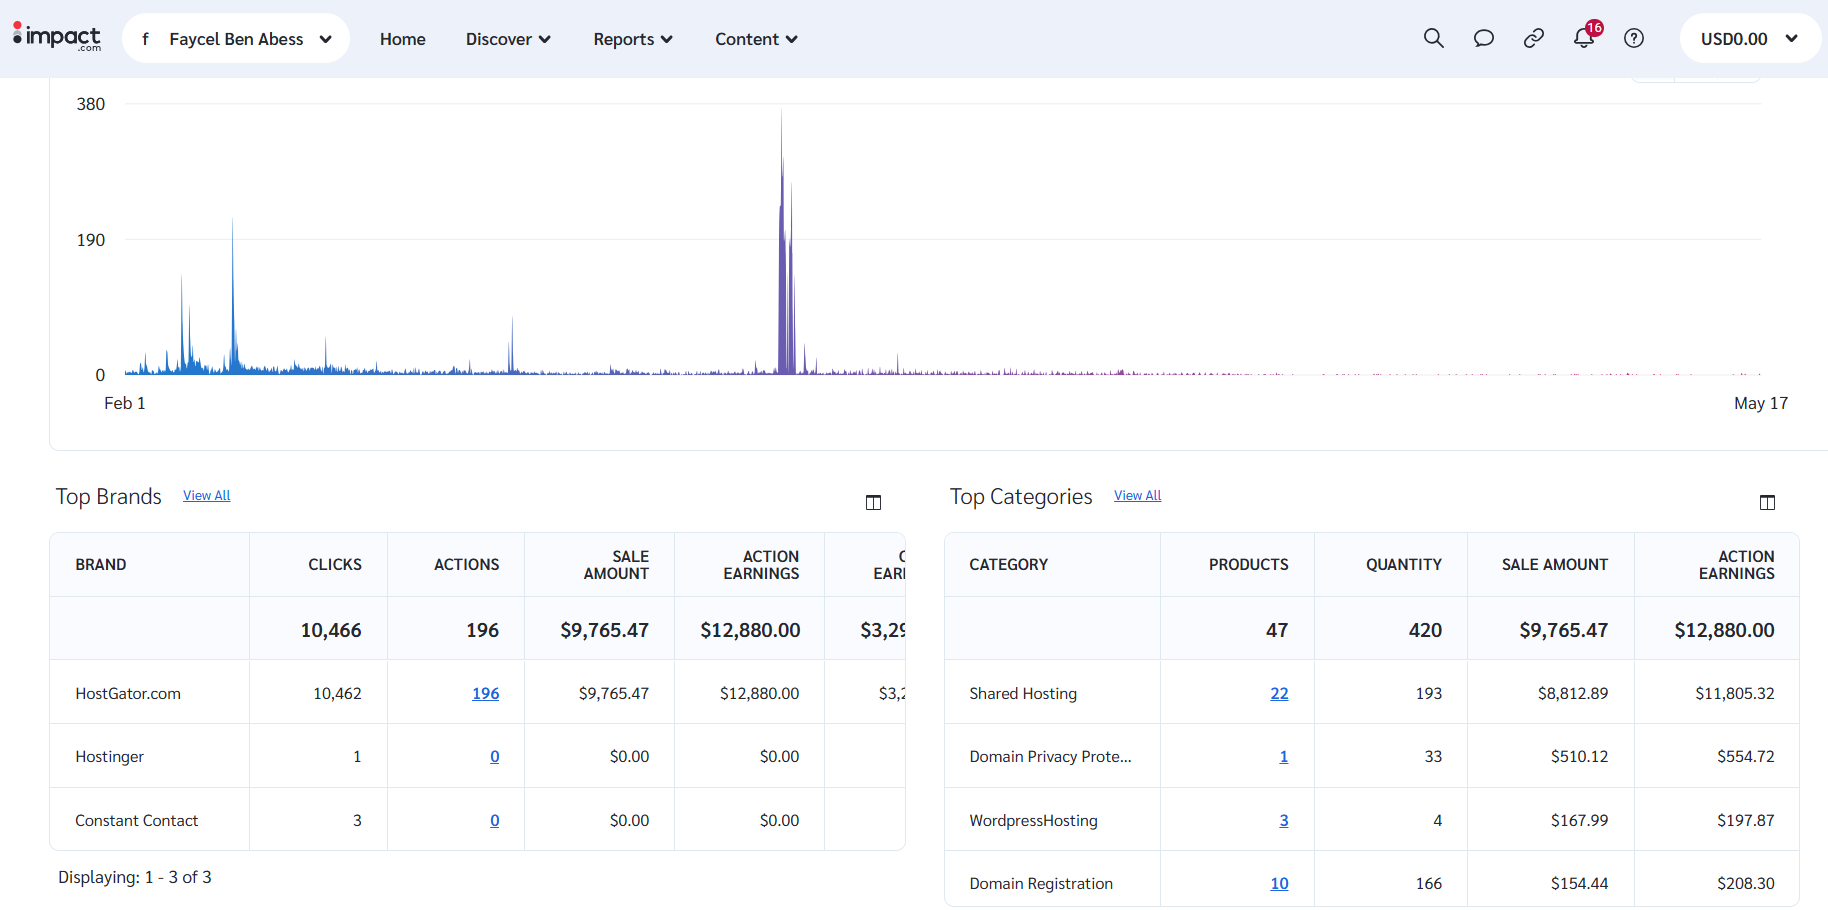Go to the Home tab
This screenshot has width=1828, height=910.
(403, 39)
